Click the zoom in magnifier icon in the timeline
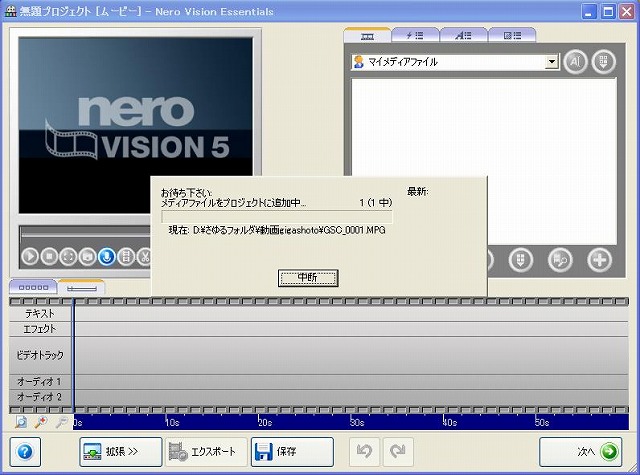This screenshot has height=475, width=640. pyautogui.click(x=40, y=422)
